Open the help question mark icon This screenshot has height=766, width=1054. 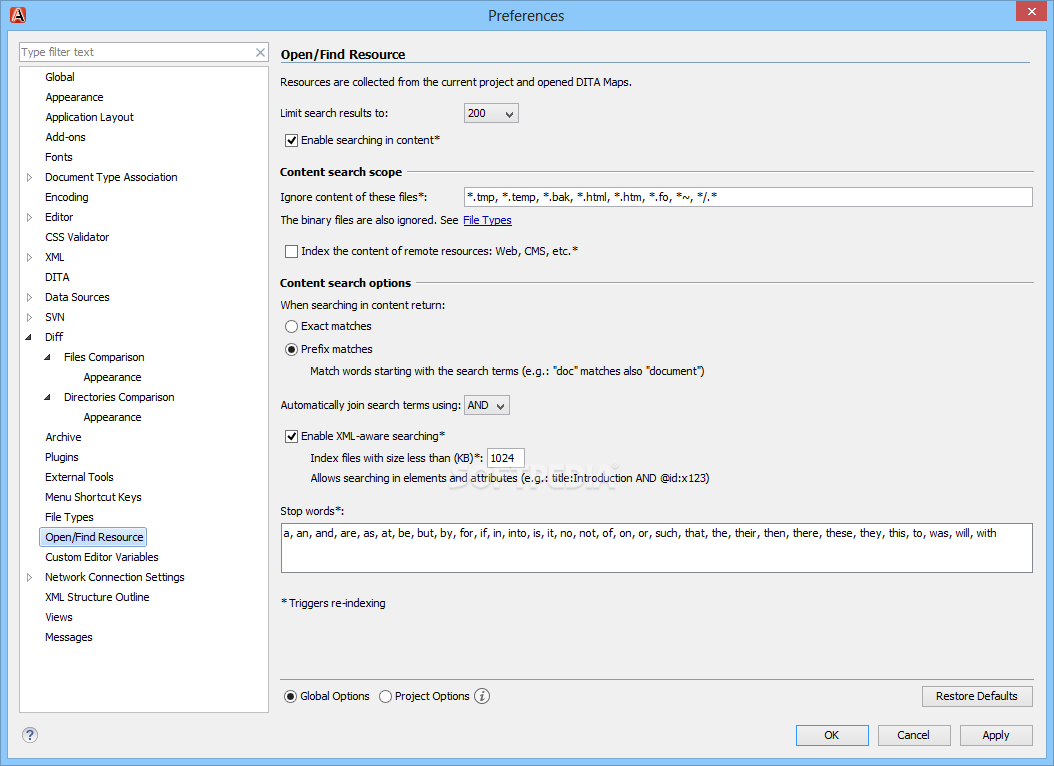30,734
